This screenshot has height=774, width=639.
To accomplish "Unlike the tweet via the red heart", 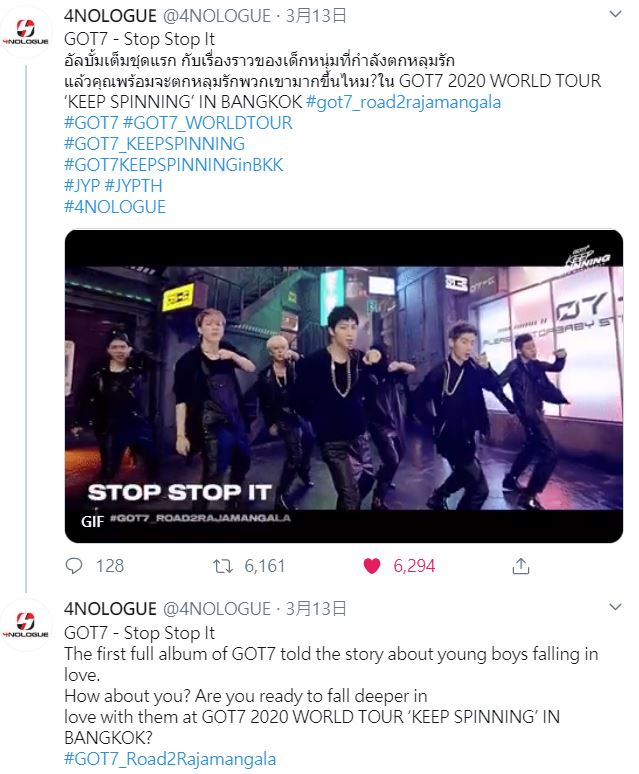I will pos(372,566).
